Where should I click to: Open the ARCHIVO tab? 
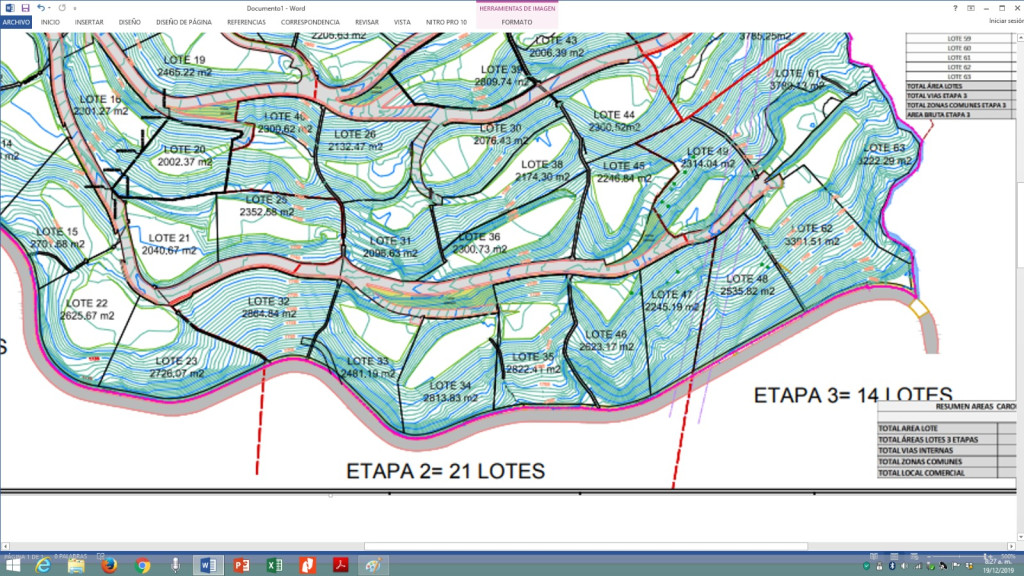(16, 22)
